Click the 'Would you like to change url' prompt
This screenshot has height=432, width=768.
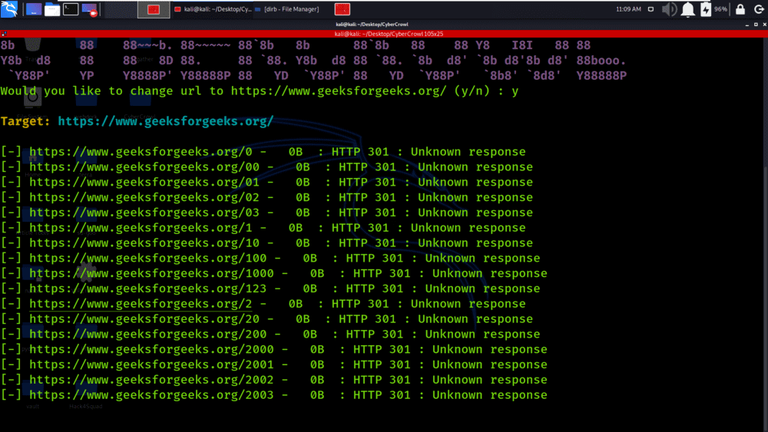(259, 91)
